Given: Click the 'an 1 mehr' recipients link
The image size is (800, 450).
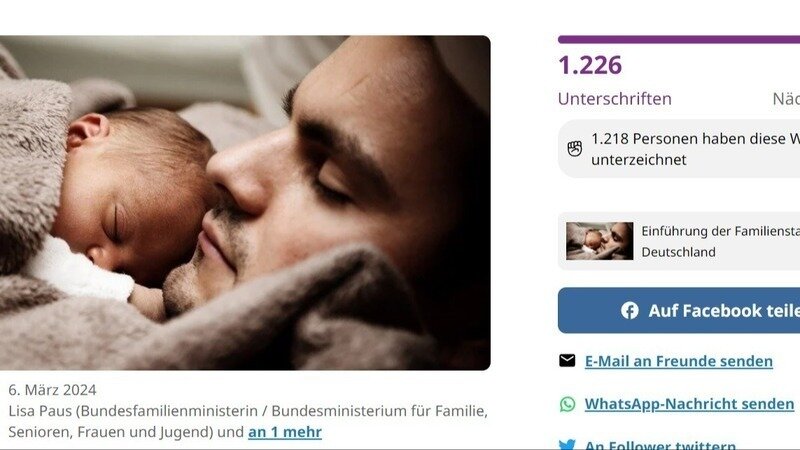Looking at the screenshot, I should [285, 432].
